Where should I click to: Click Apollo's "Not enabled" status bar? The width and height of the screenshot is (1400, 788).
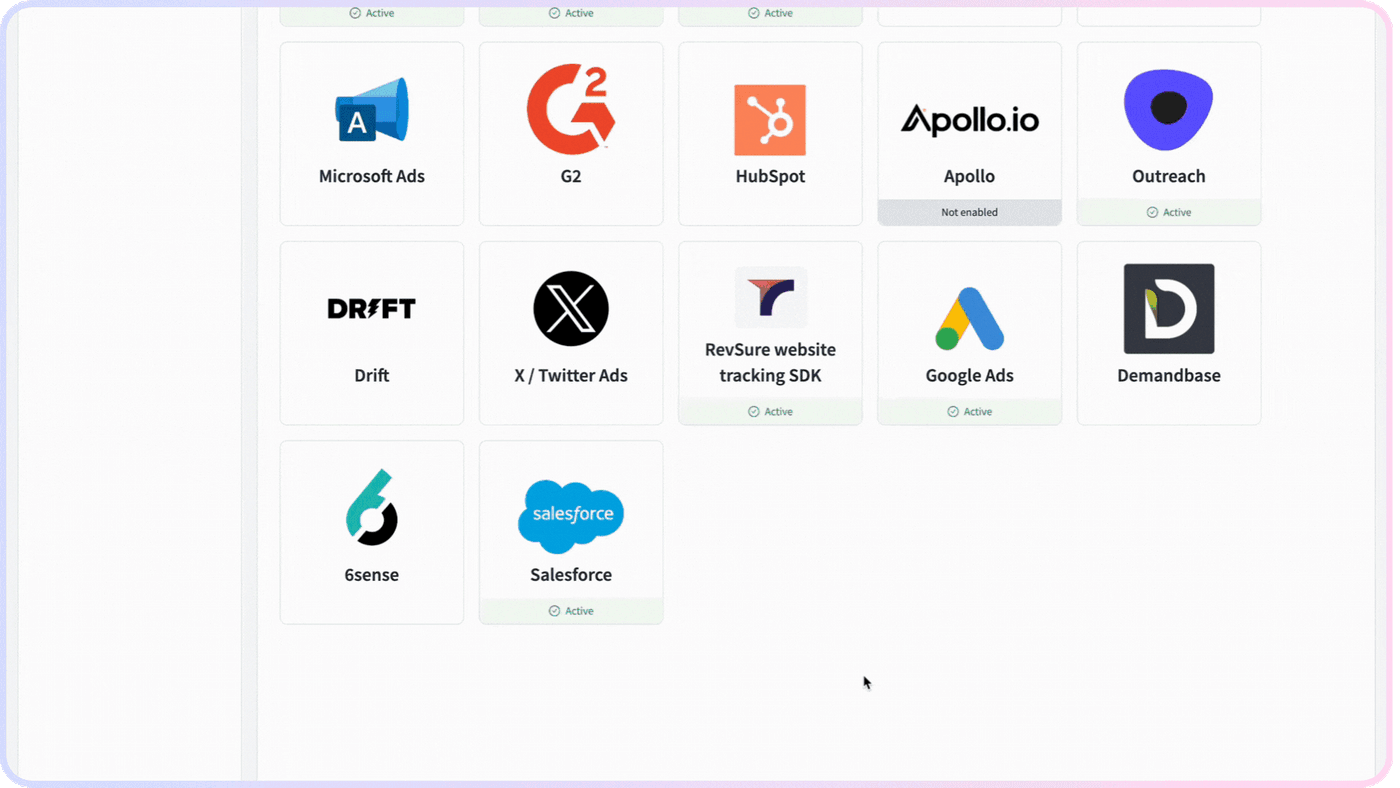[970, 212]
